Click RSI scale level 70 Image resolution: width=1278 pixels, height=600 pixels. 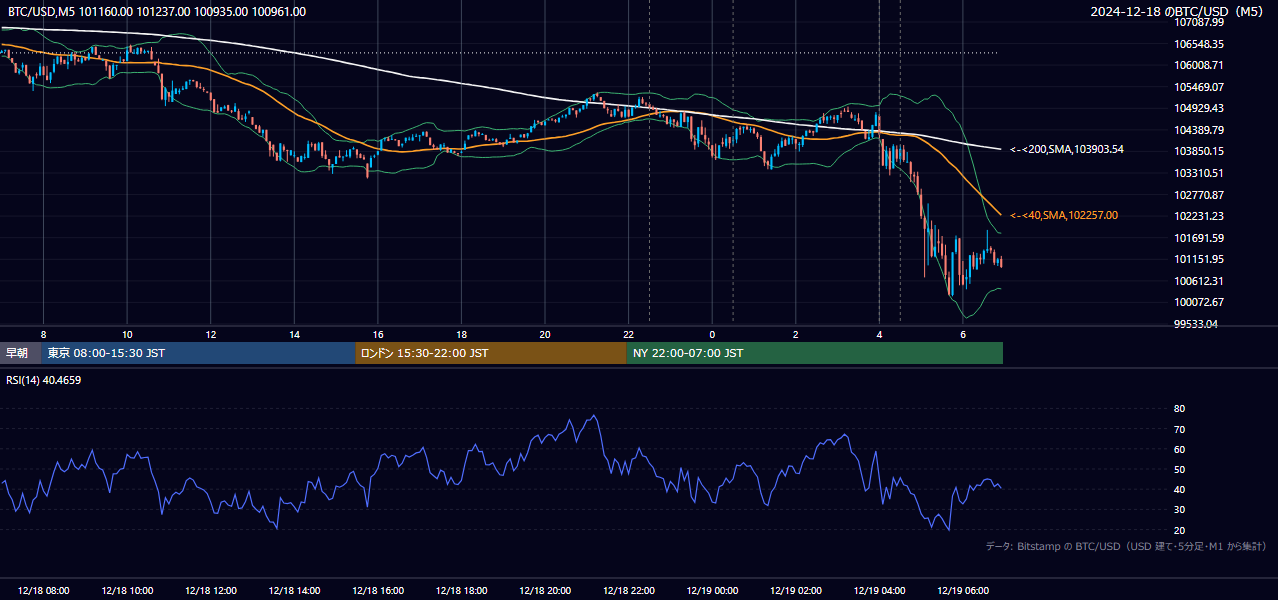coord(1179,429)
